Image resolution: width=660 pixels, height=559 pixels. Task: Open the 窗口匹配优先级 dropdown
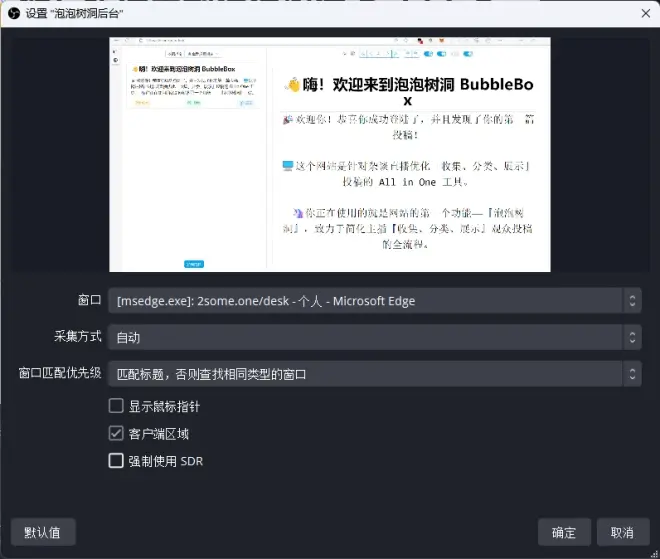click(x=375, y=374)
